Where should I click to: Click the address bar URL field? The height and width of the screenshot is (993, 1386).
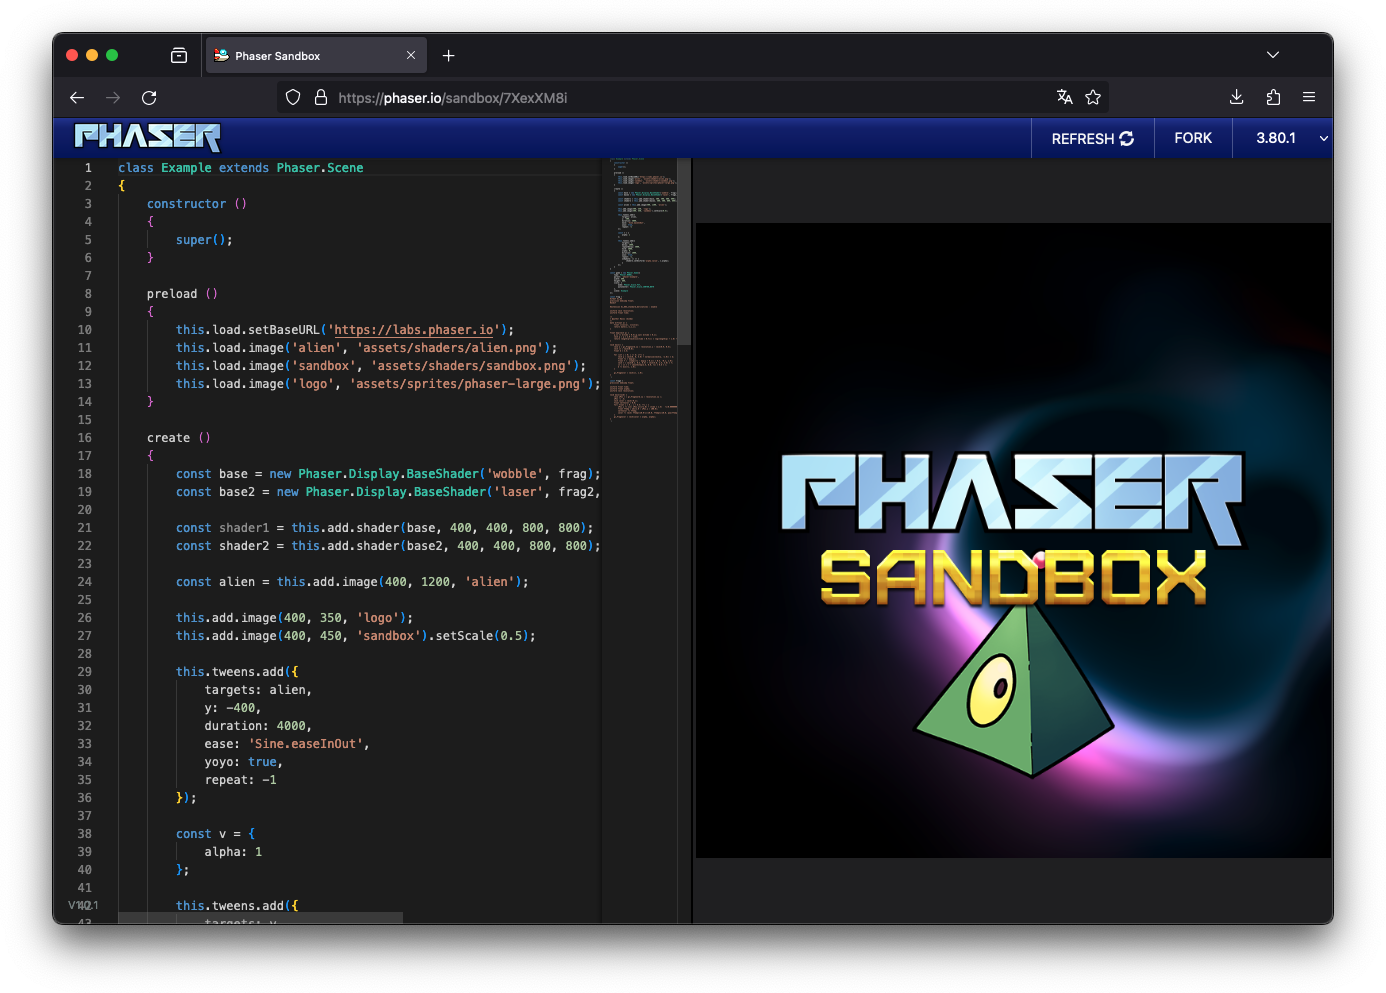[x=690, y=97]
